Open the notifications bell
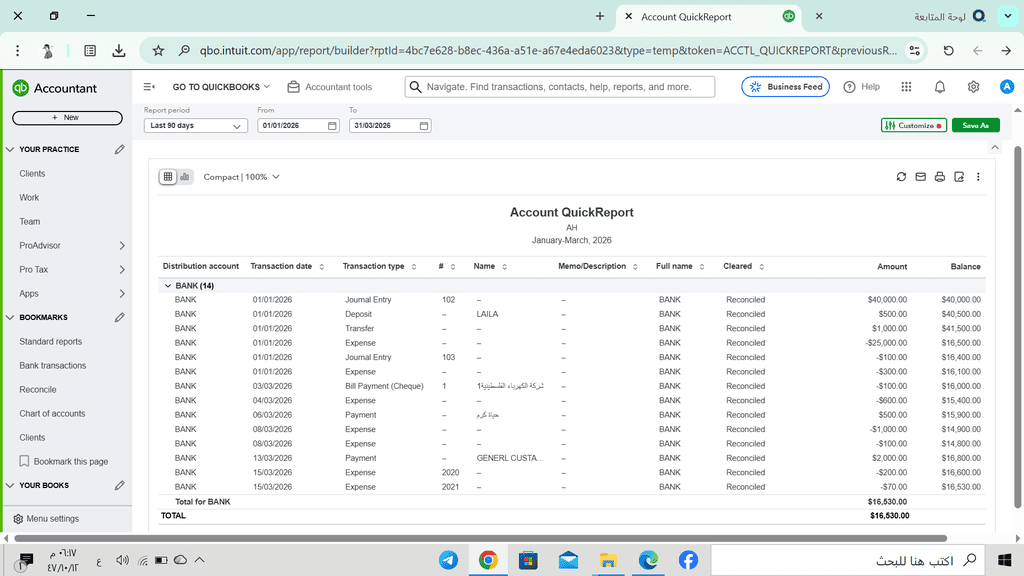 (940, 87)
